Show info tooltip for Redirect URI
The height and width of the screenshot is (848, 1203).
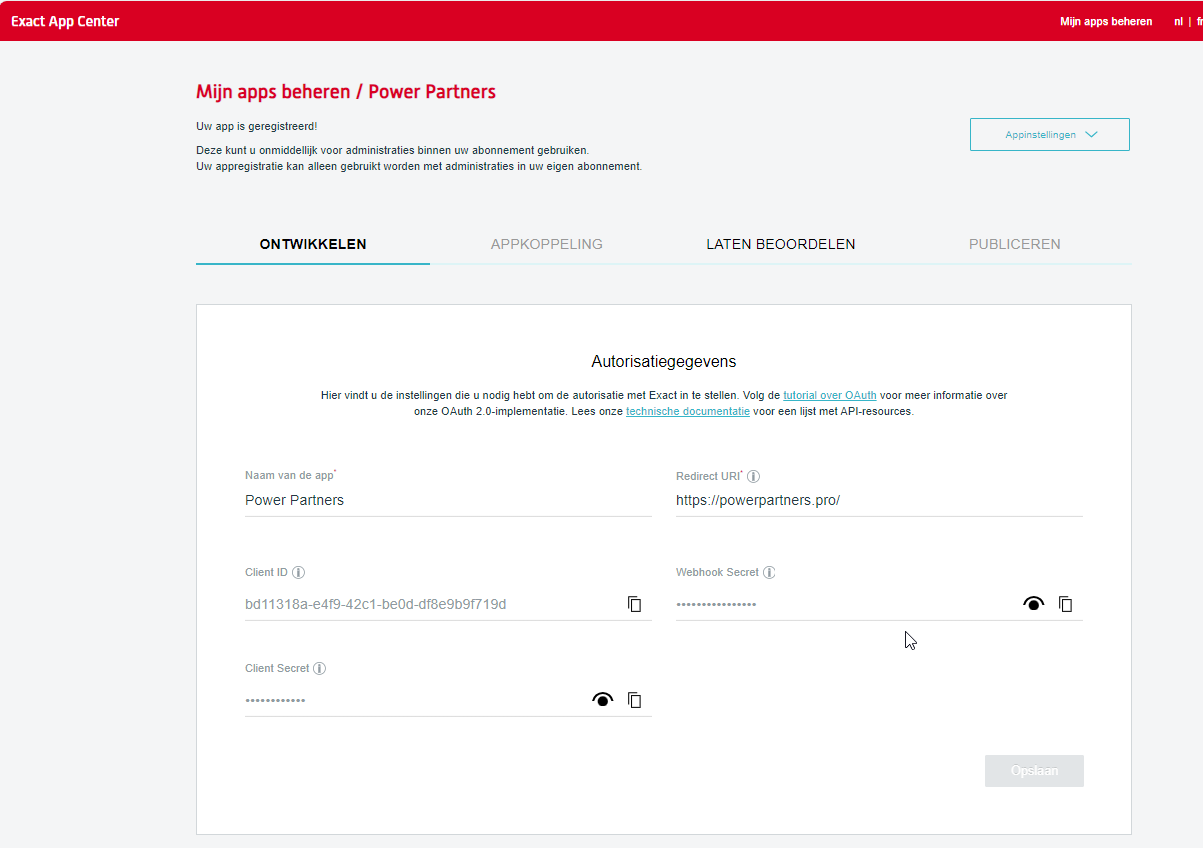[754, 477]
